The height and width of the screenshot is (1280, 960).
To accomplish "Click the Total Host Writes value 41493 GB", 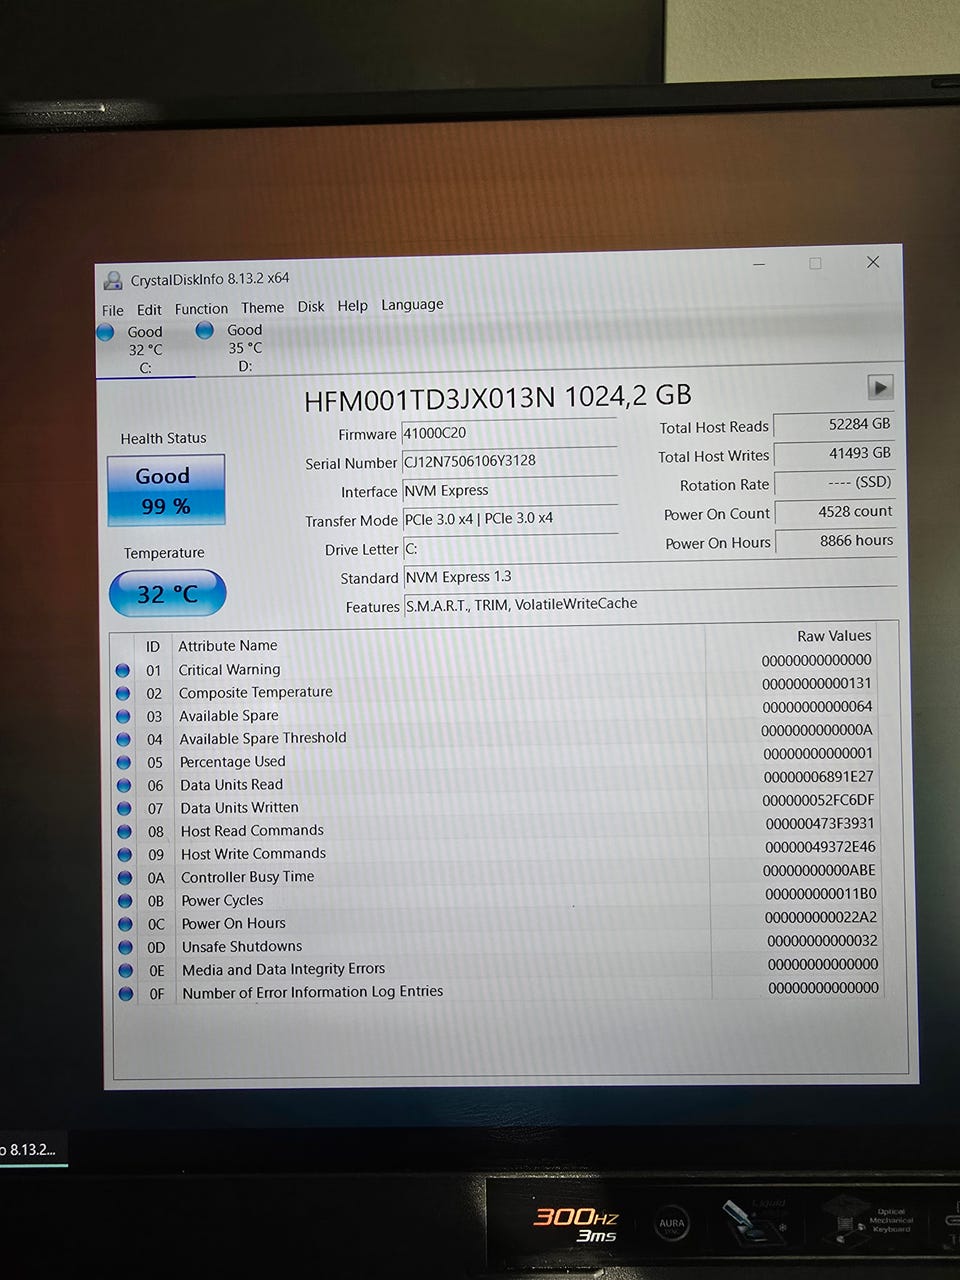I will 835,453.
